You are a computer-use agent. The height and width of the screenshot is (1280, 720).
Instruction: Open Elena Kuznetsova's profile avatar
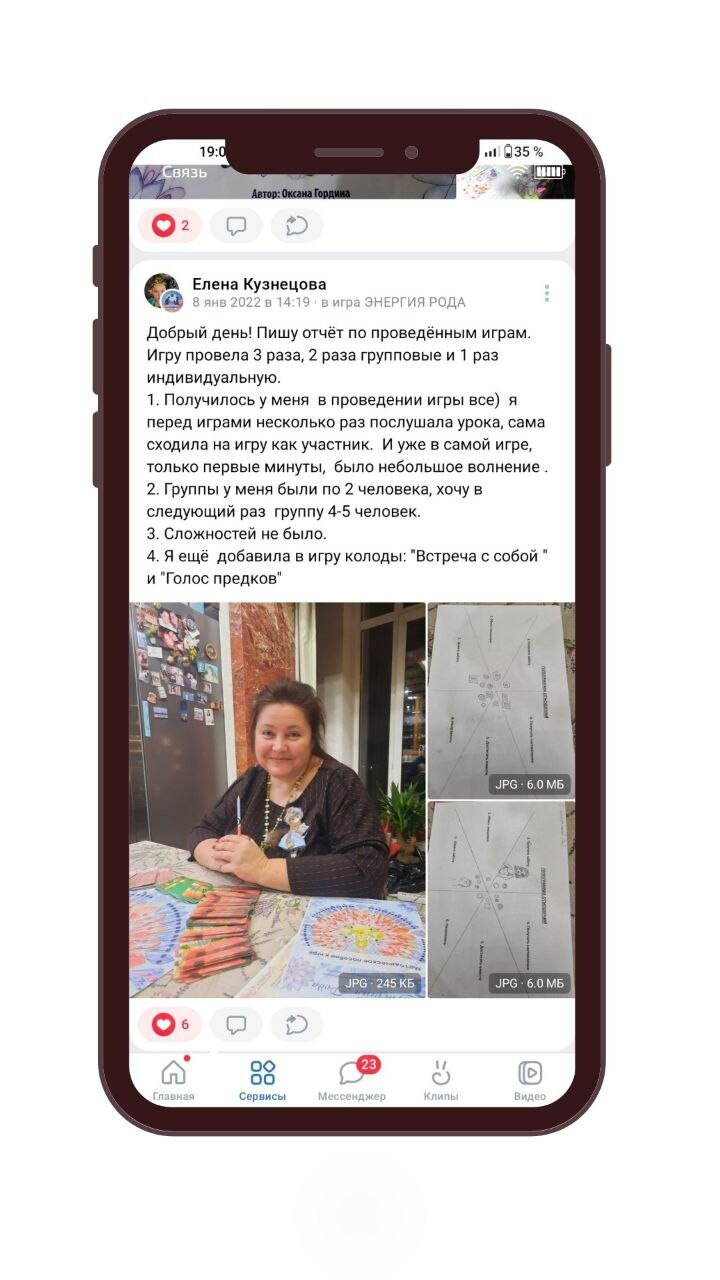(163, 292)
